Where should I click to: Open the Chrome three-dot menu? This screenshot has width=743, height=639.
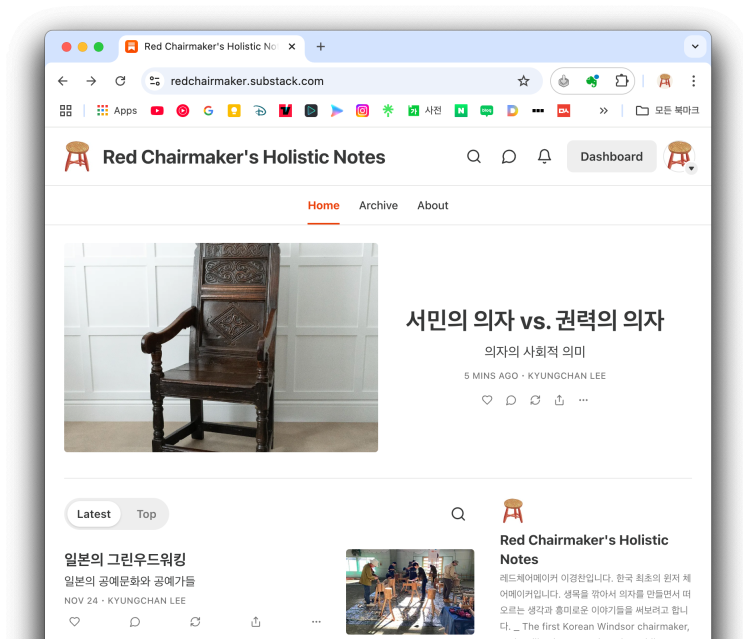click(693, 81)
